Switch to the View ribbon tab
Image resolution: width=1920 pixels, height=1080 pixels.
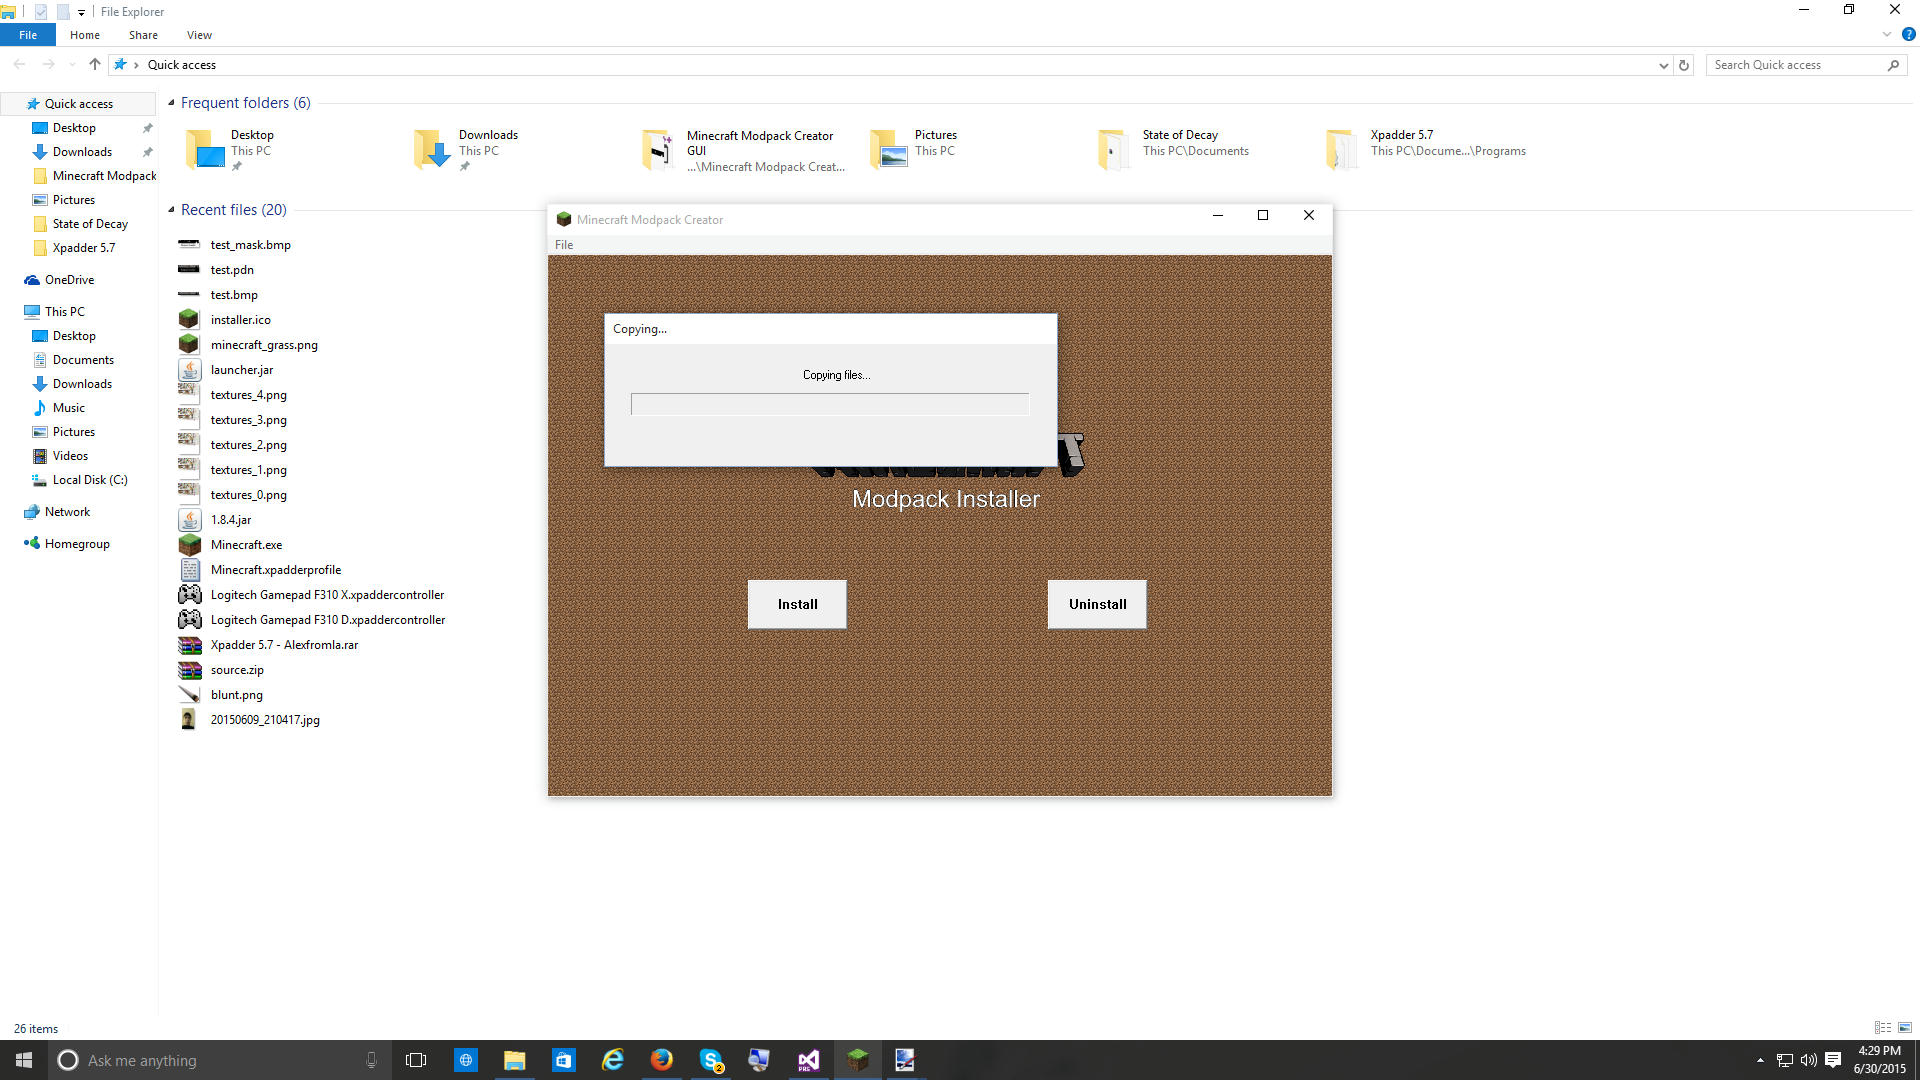click(x=199, y=35)
